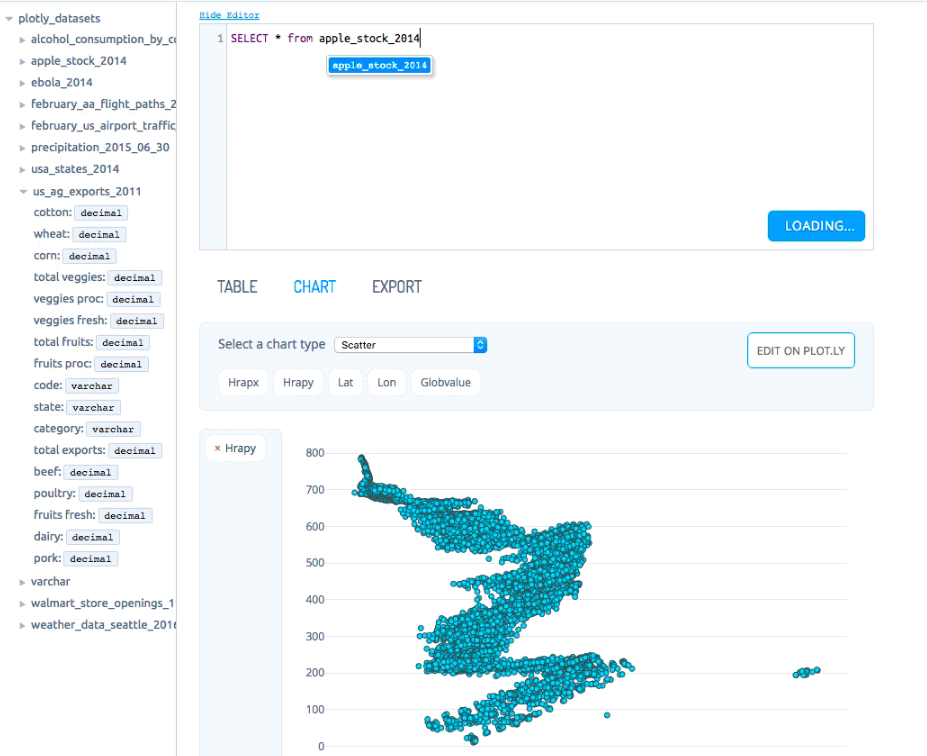Click the EDIT ON PLOT.LY button
This screenshot has height=756, width=927.
click(x=800, y=351)
